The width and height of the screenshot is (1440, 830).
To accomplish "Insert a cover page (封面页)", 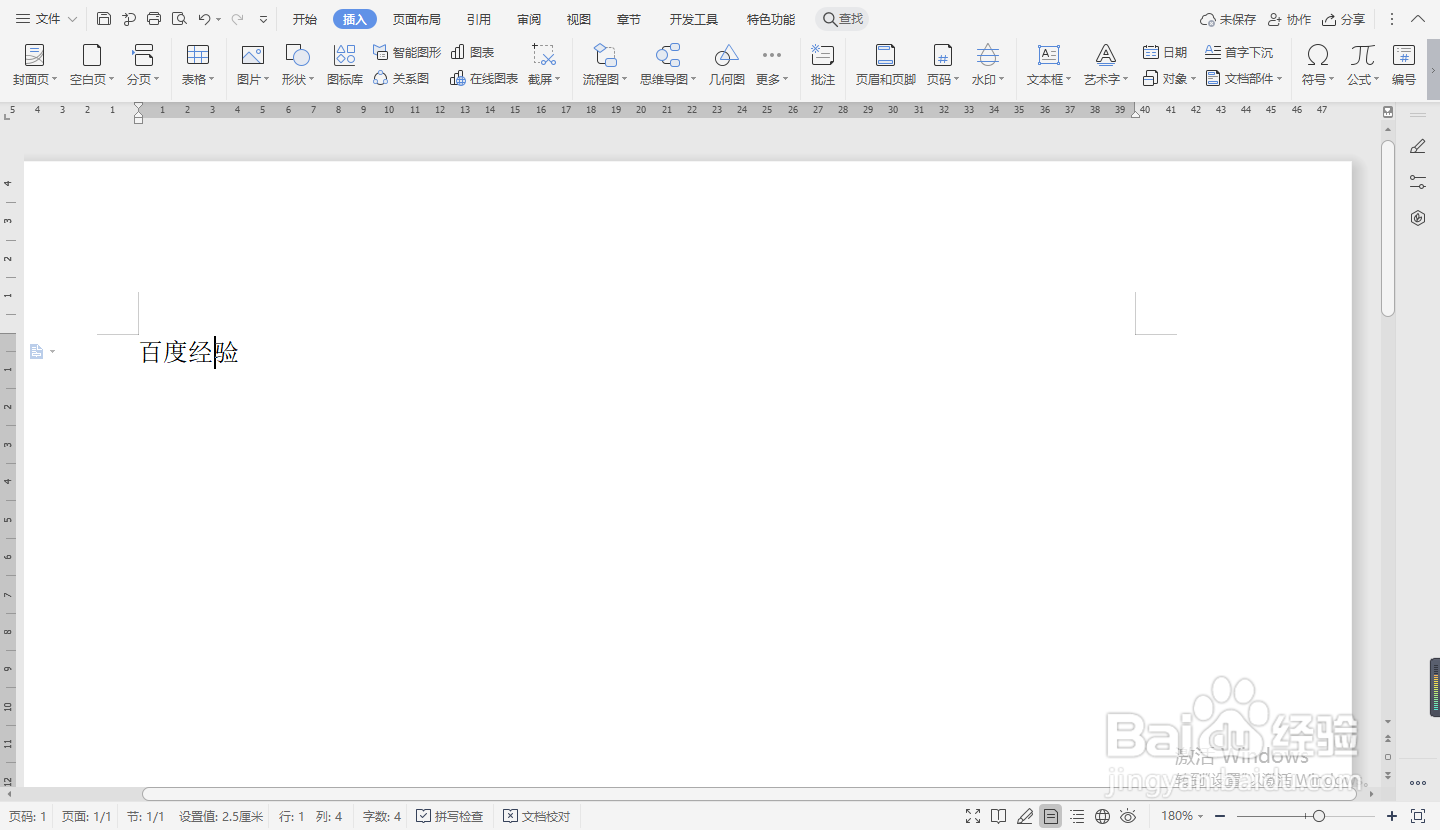I will [x=35, y=65].
